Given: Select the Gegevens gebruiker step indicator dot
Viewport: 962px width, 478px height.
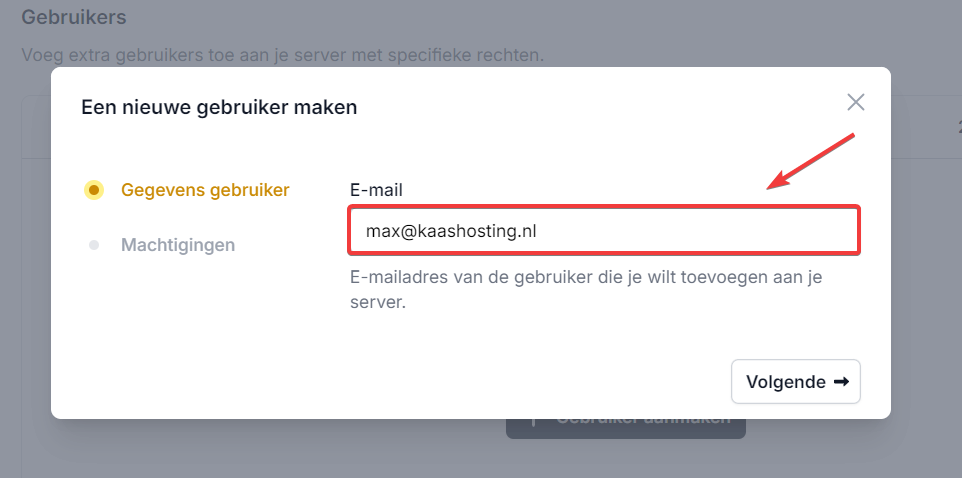Looking at the screenshot, I should click(x=93, y=190).
